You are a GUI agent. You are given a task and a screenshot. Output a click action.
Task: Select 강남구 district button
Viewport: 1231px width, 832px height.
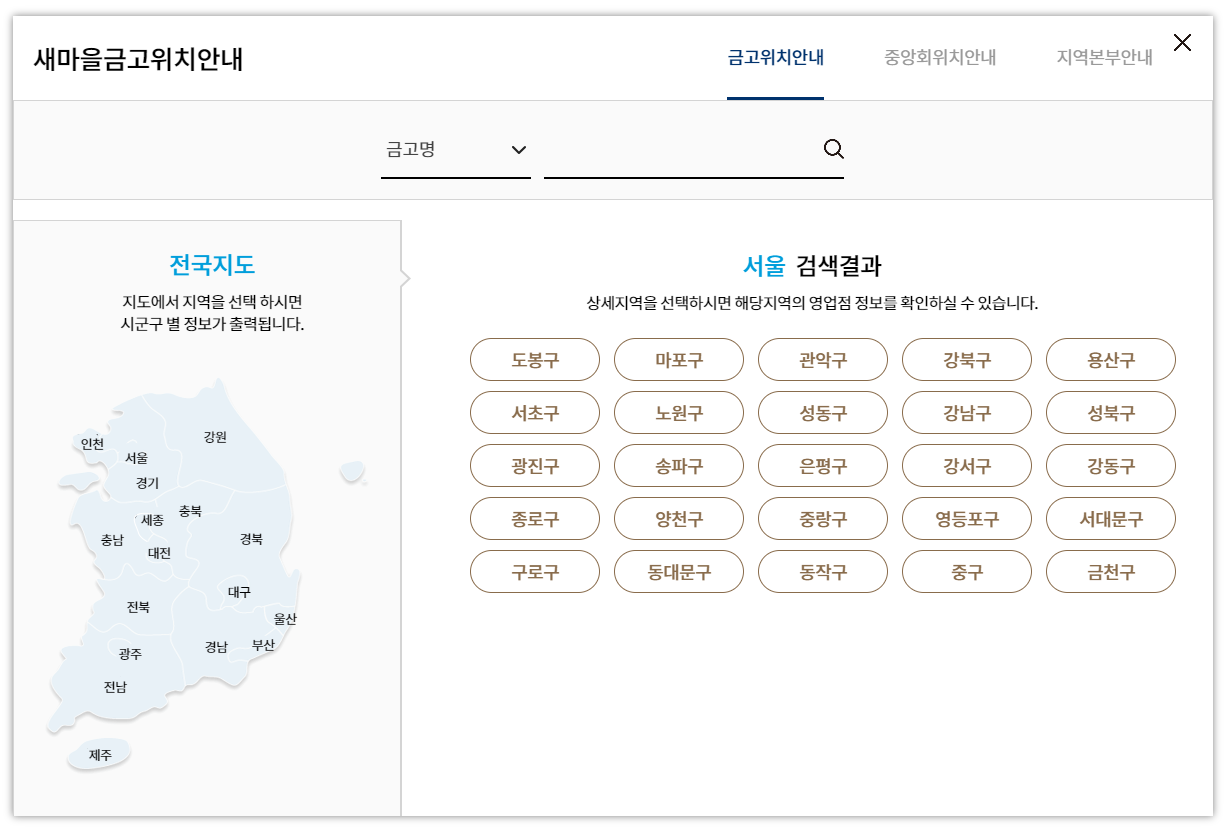pyautogui.click(x=967, y=413)
